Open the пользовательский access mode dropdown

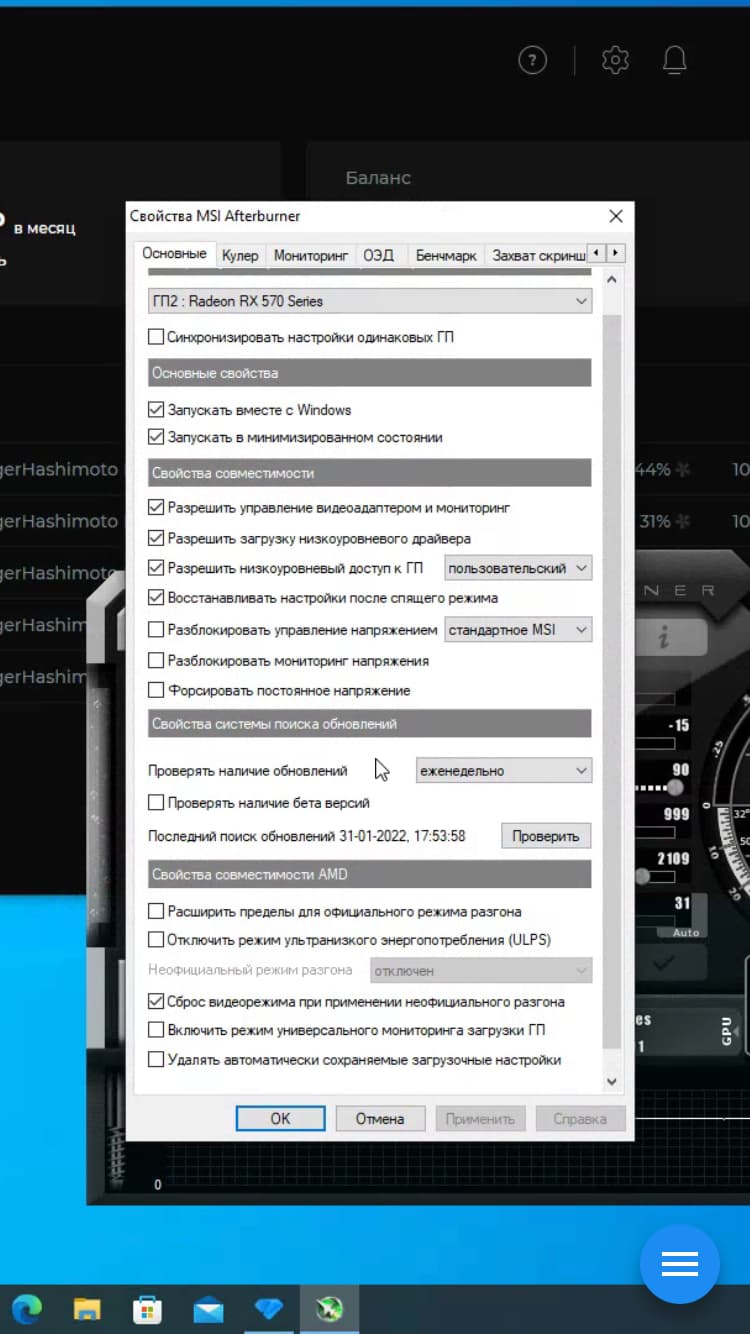(x=518, y=568)
